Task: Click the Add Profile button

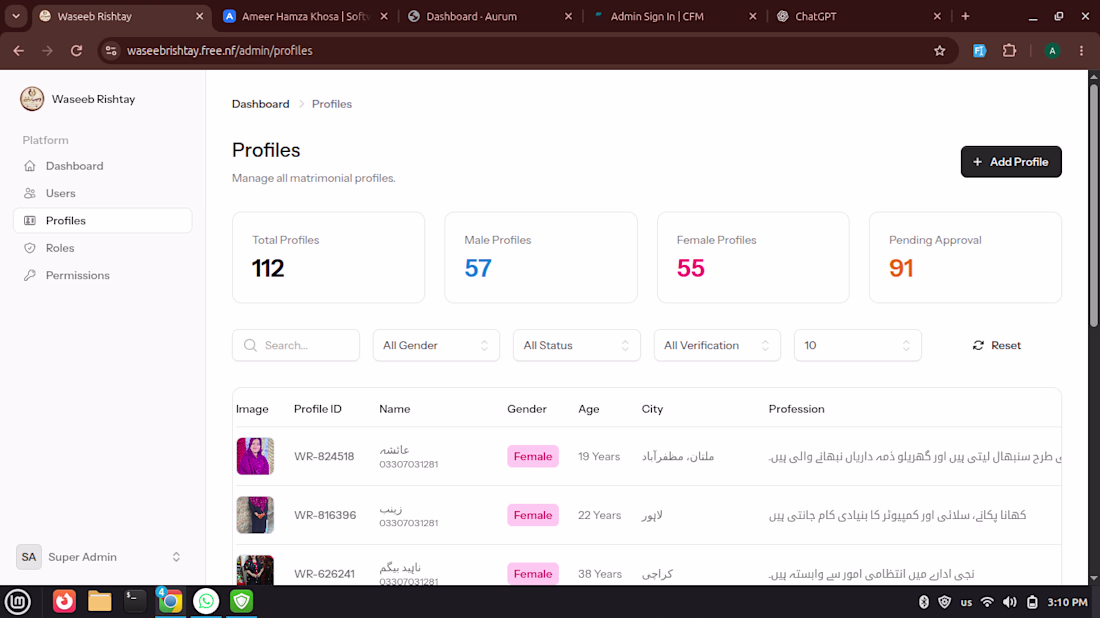Action: [x=1011, y=161]
